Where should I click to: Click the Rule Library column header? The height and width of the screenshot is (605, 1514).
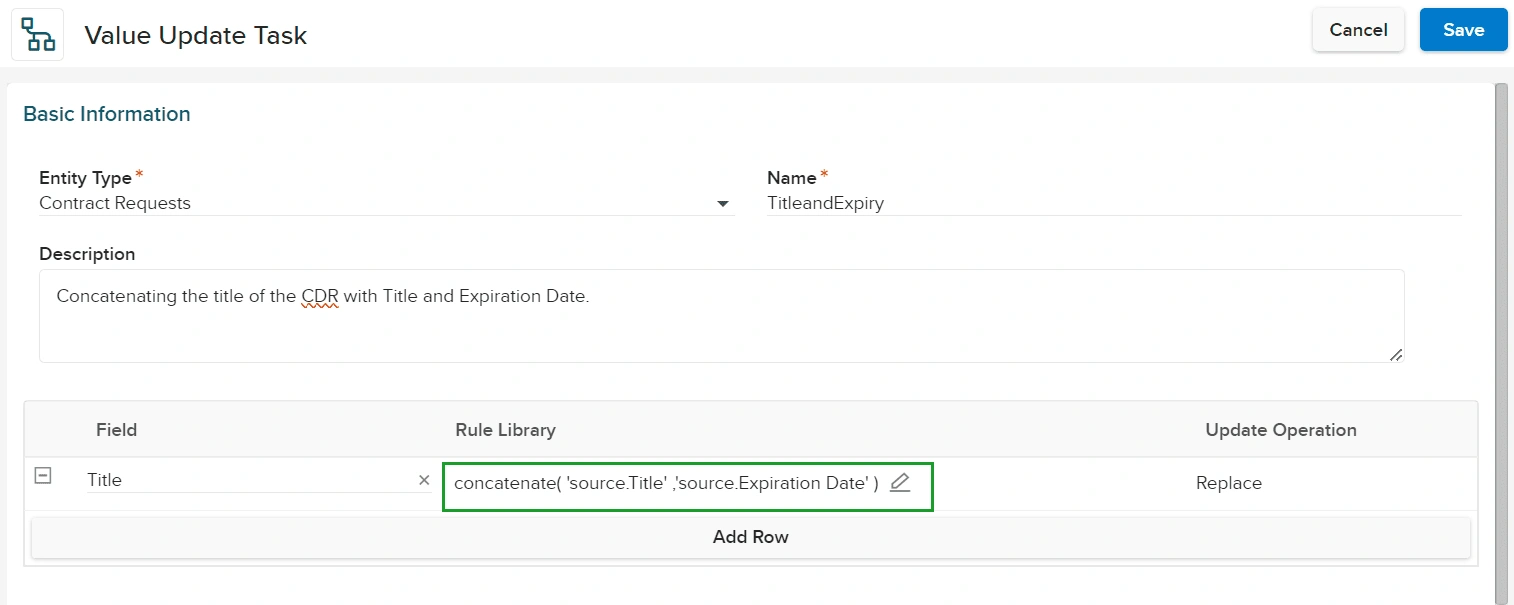(505, 430)
